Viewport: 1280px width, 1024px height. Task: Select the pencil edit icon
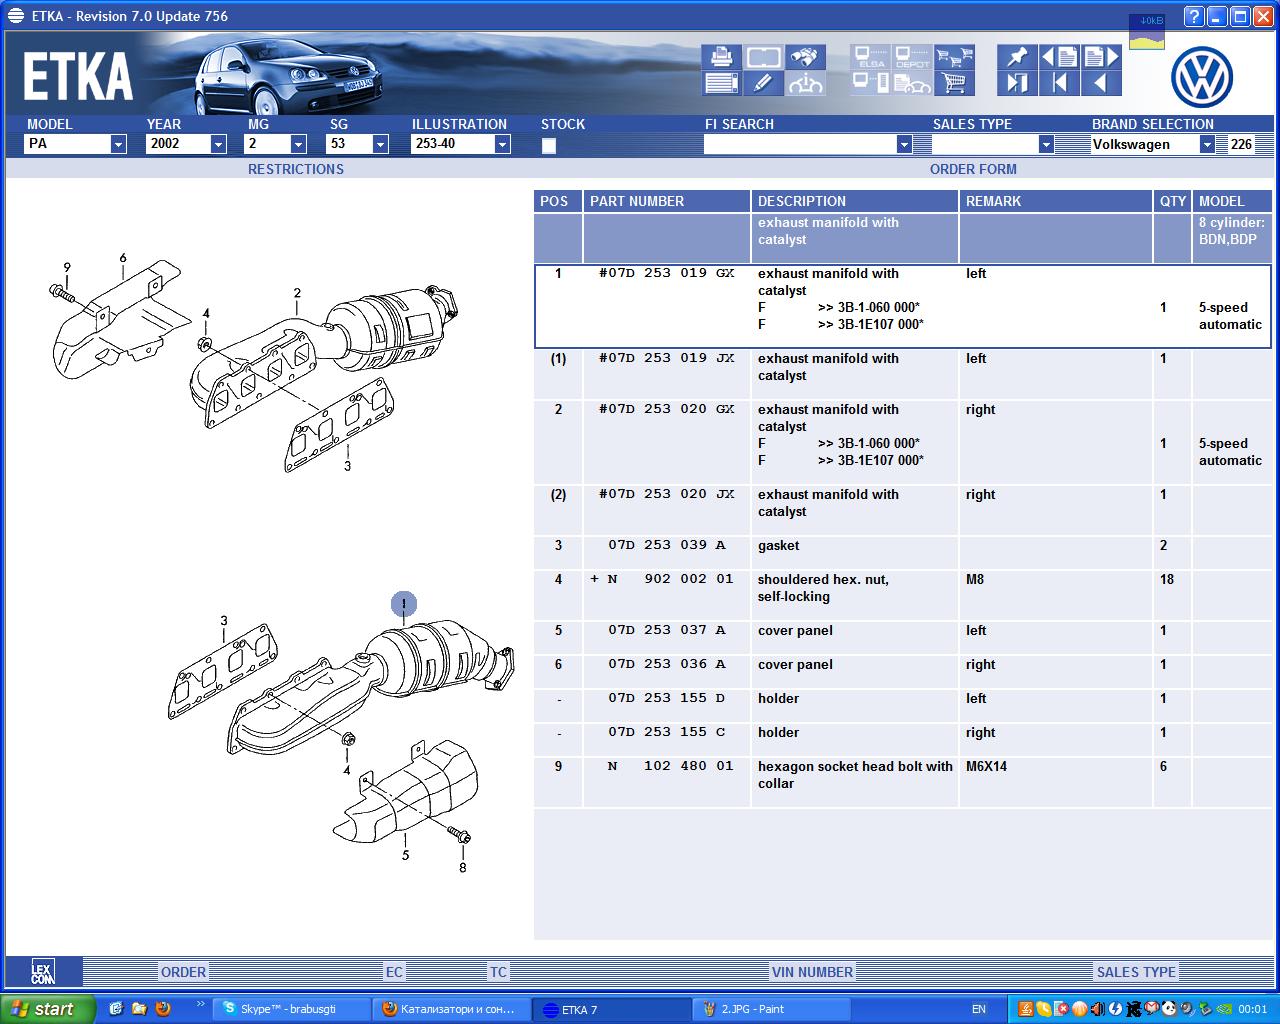click(x=762, y=83)
